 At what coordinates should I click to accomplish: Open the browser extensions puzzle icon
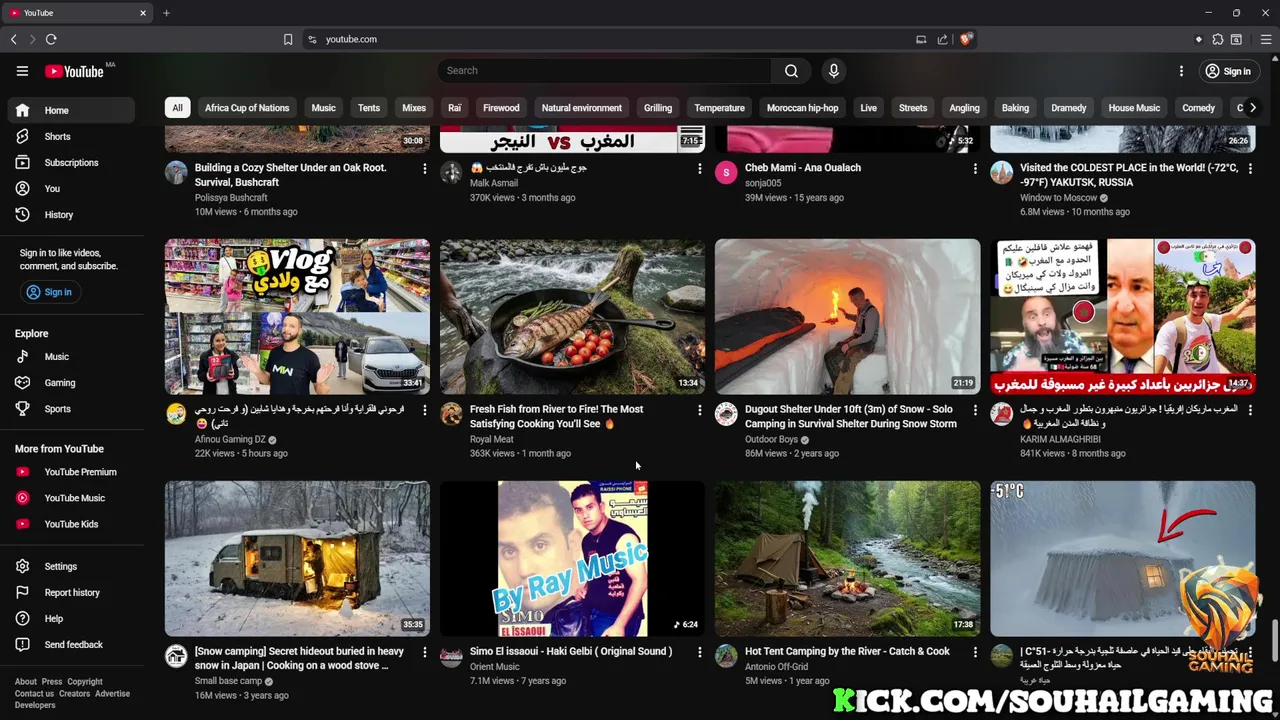click(1218, 39)
